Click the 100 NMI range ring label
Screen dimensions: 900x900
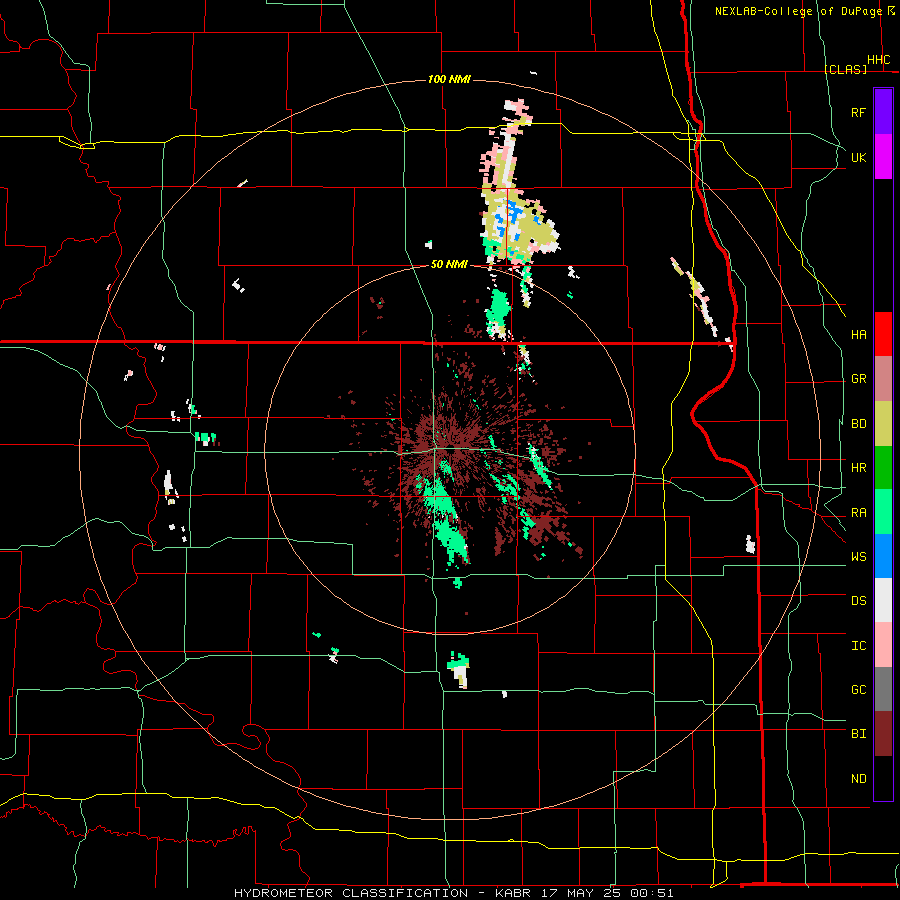click(x=449, y=79)
